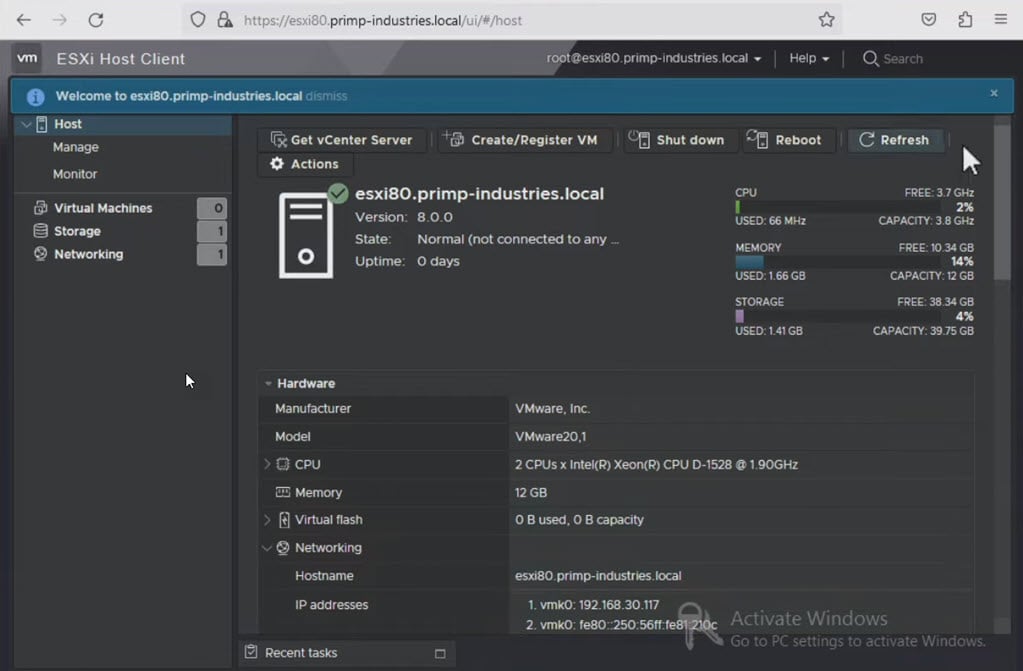
Task: Collapse the Networking hardware row
Action: [266, 548]
